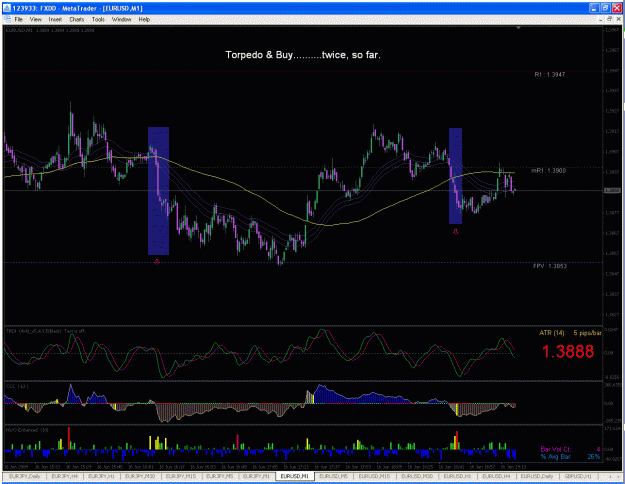Image resolution: width=625 pixels, height=484 pixels.
Task: Click the MetaTrader icon in the title bar
Action: [x=6, y=8]
